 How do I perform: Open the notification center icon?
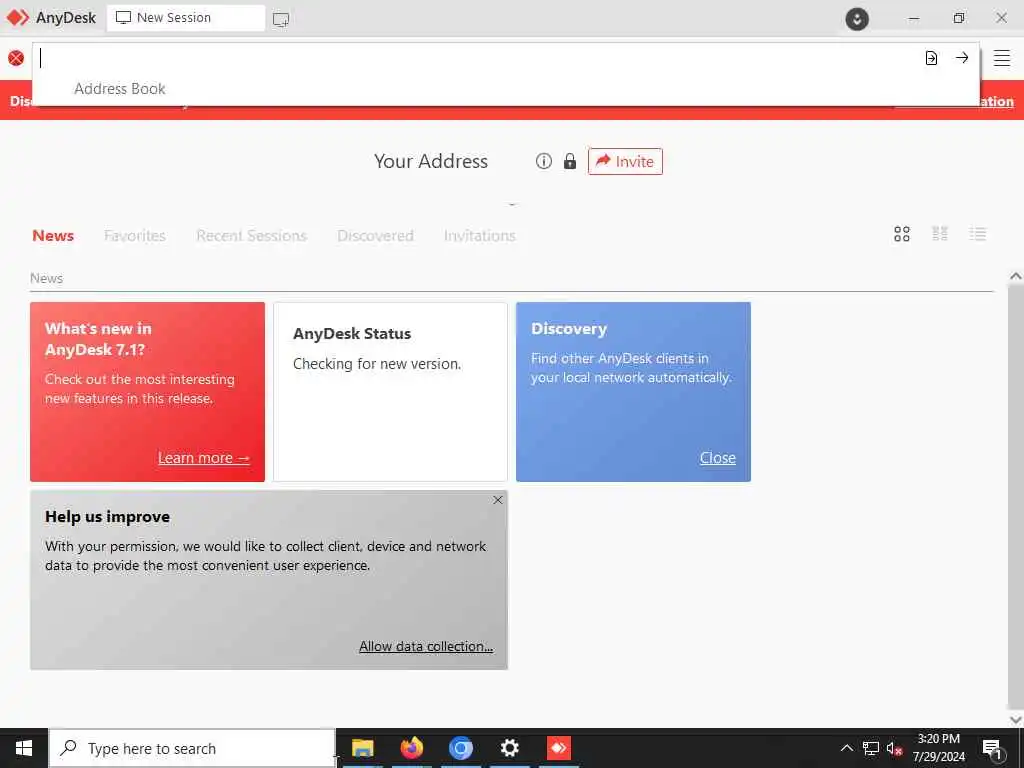point(992,748)
